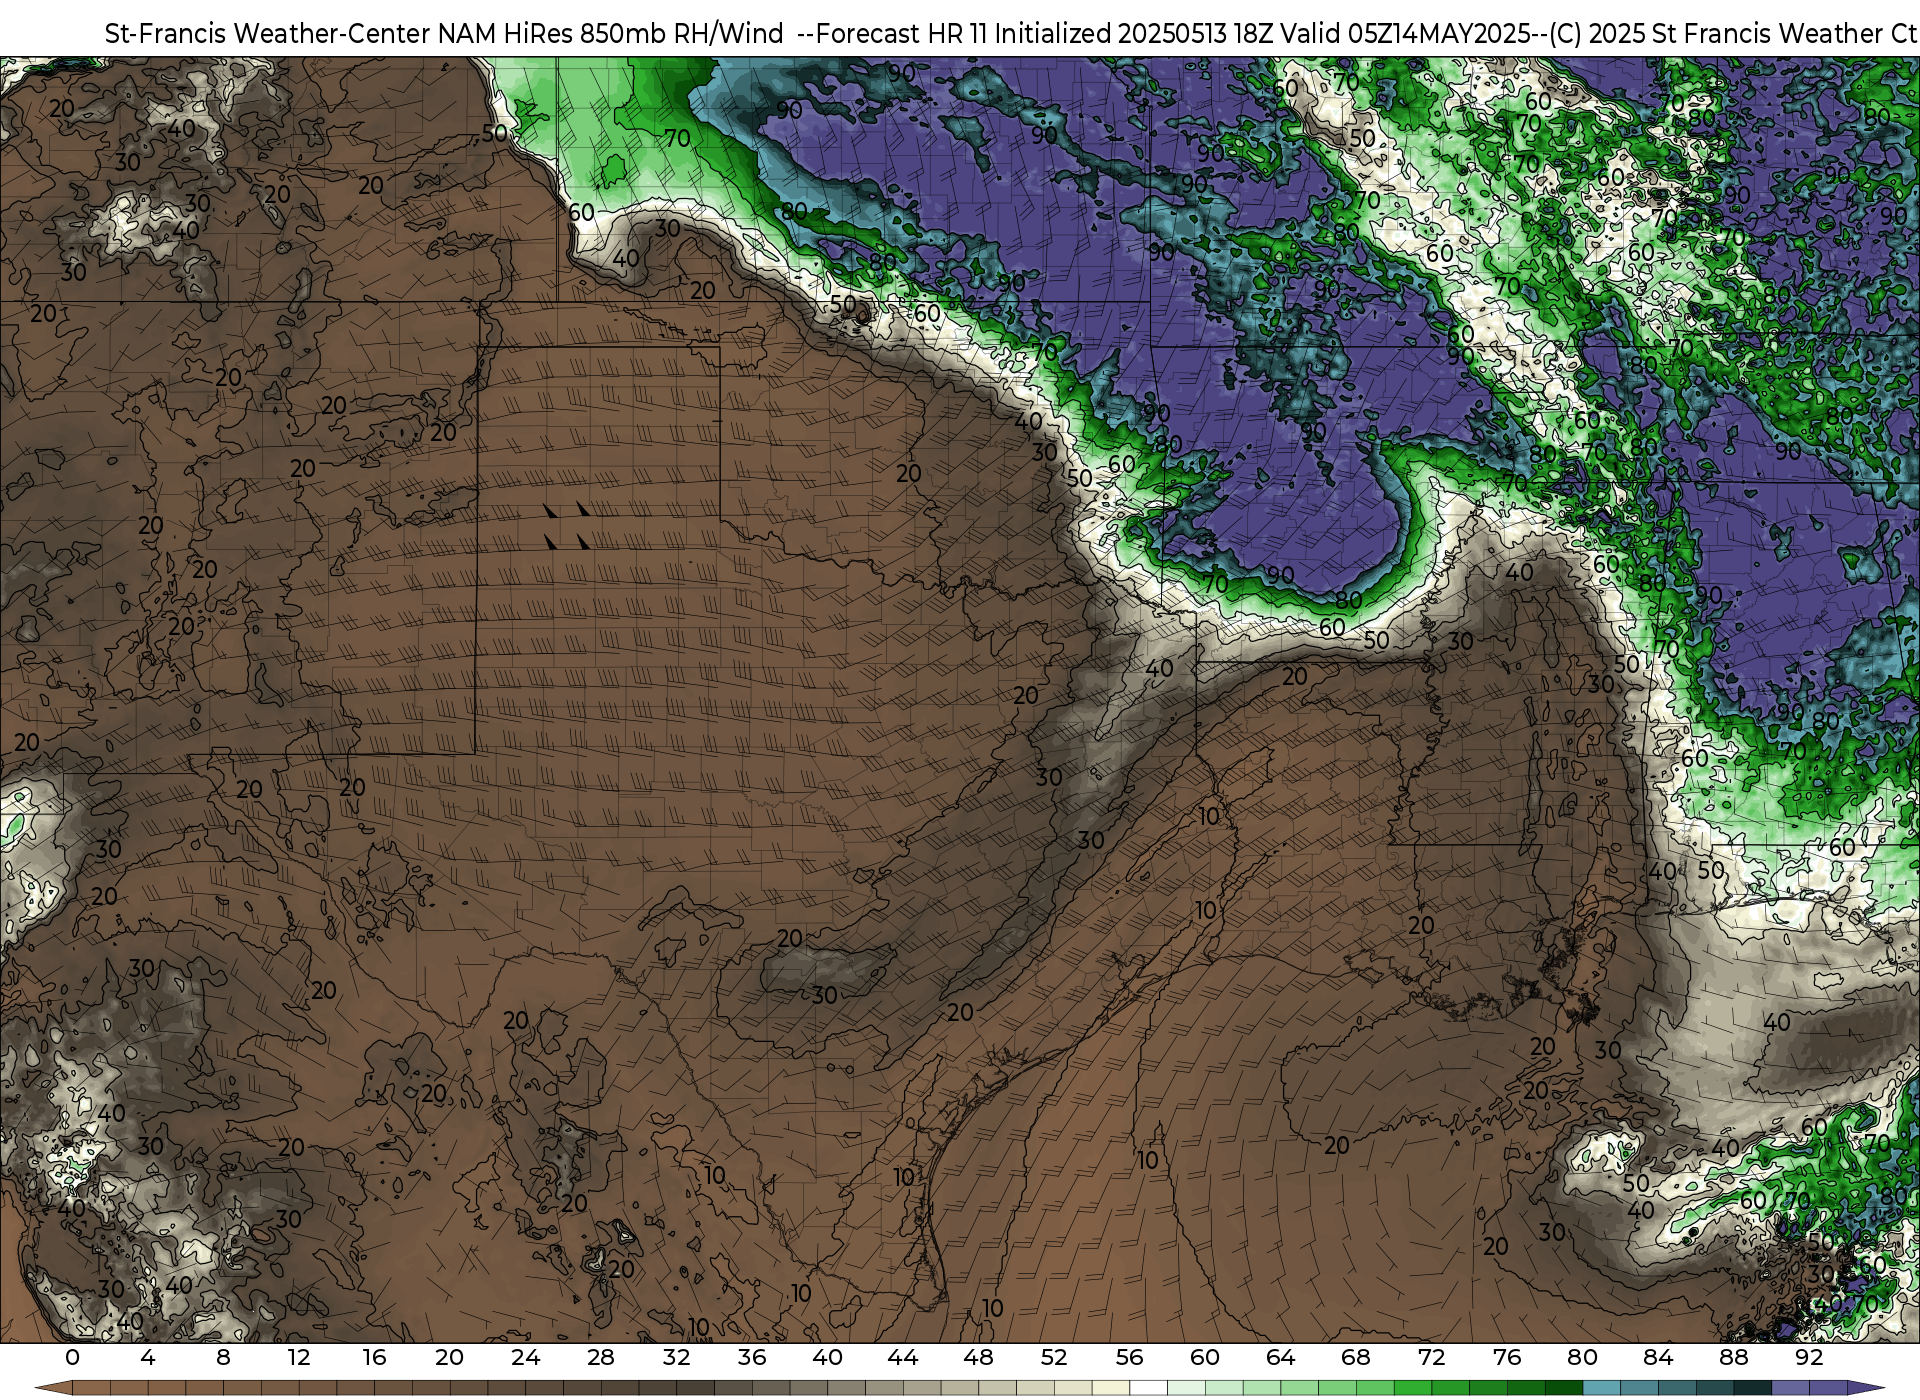Click colorbar tick label '16'
The image size is (1920, 1400).
tap(374, 1357)
